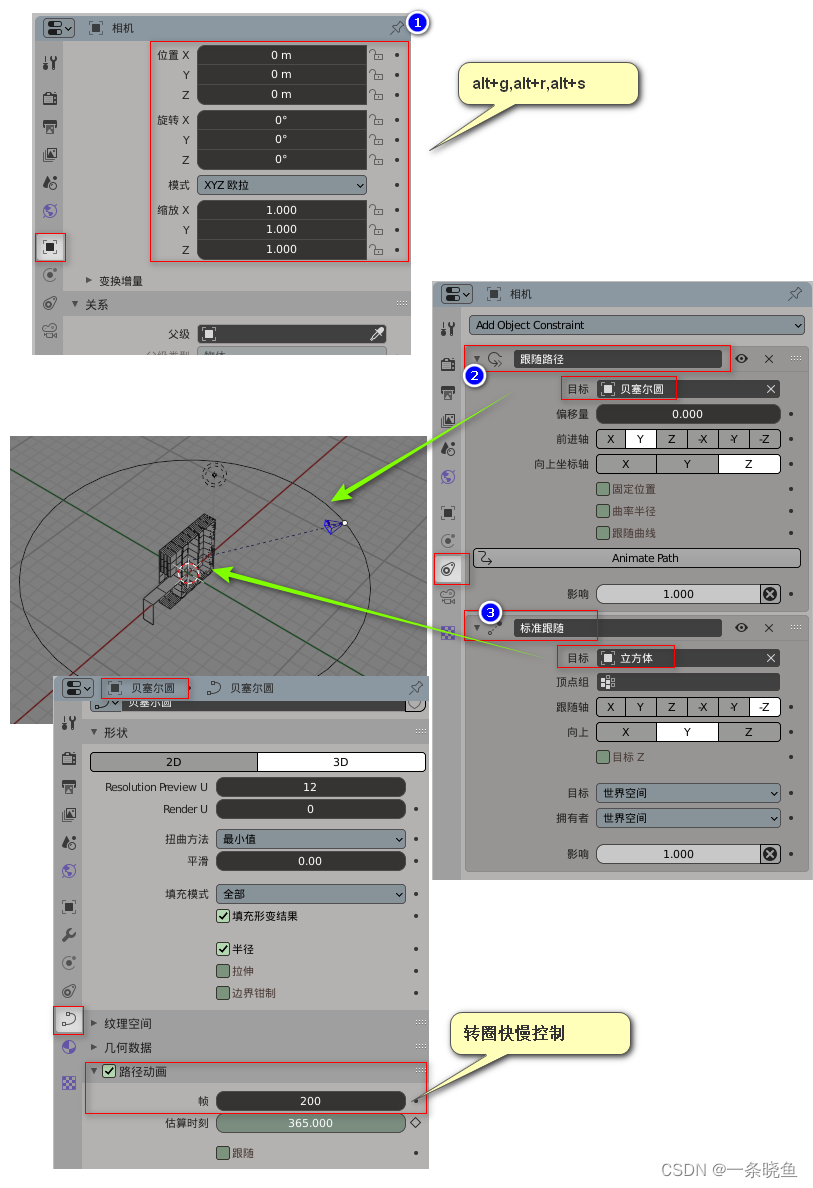The width and height of the screenshot is (813, 1188).
Task: Enable the 跟随曲线 checkbox
Action: (603, 533)
